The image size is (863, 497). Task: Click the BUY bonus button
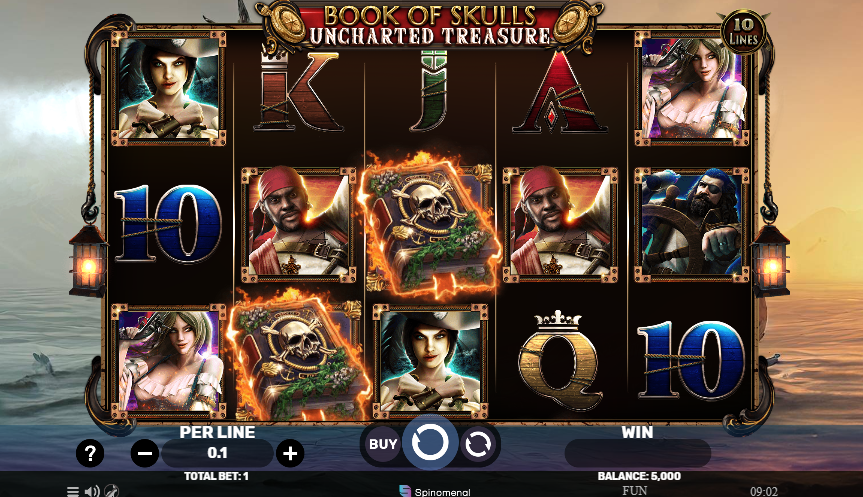tap(383, 444)
